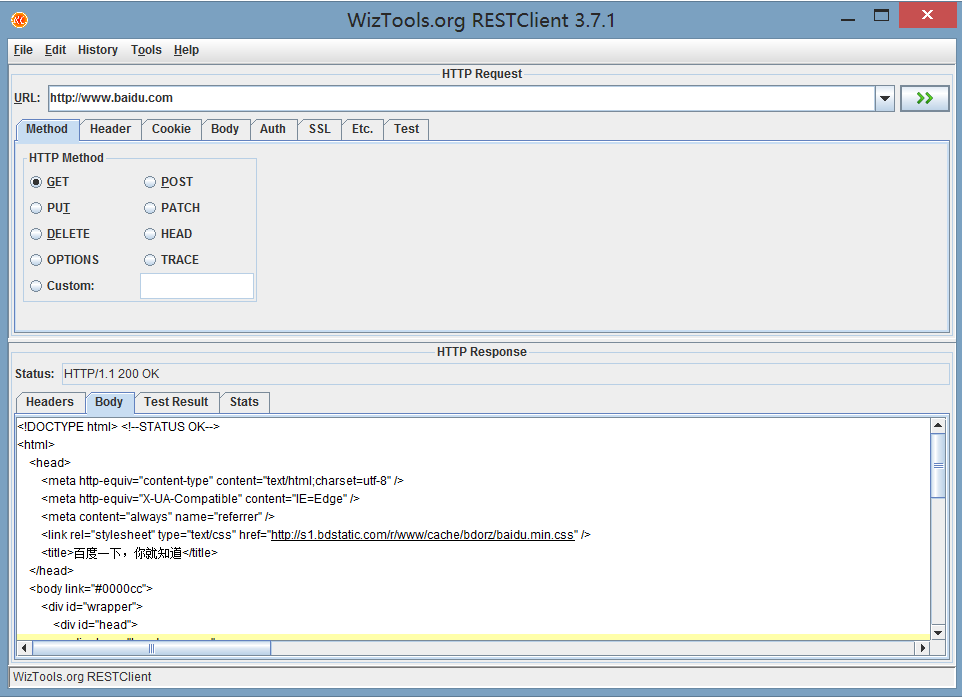Click the horizontal scrollbar left arrow

[24, 648]
